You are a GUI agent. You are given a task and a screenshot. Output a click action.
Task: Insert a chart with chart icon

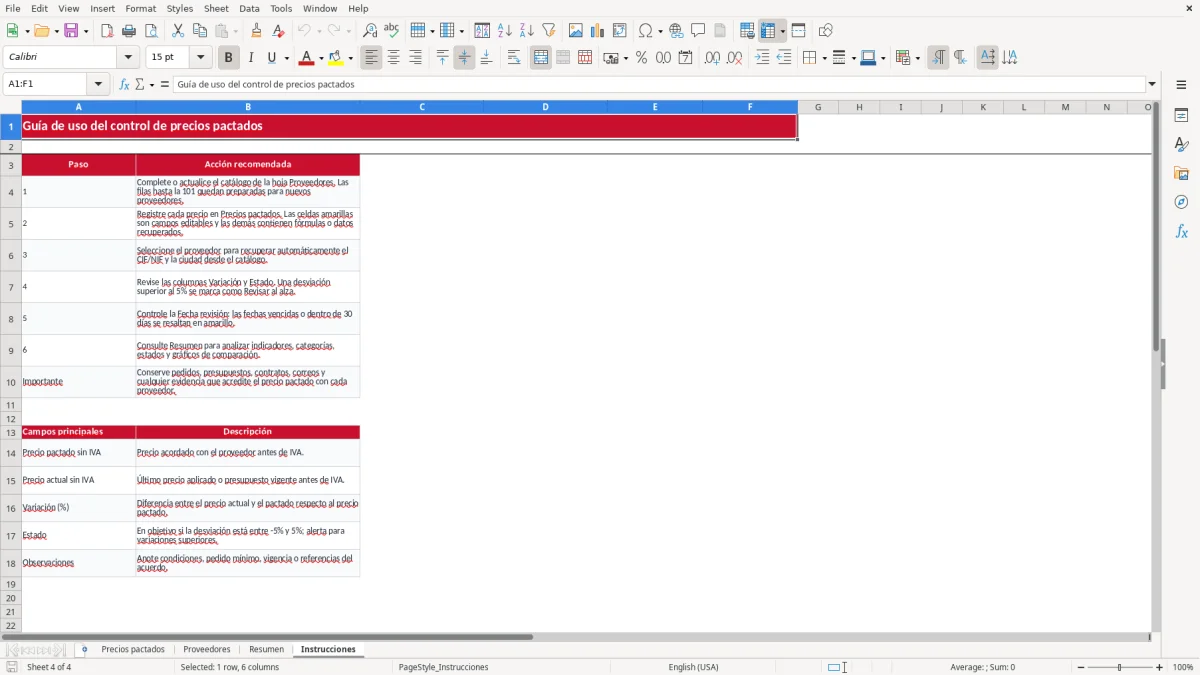(598, 31)
